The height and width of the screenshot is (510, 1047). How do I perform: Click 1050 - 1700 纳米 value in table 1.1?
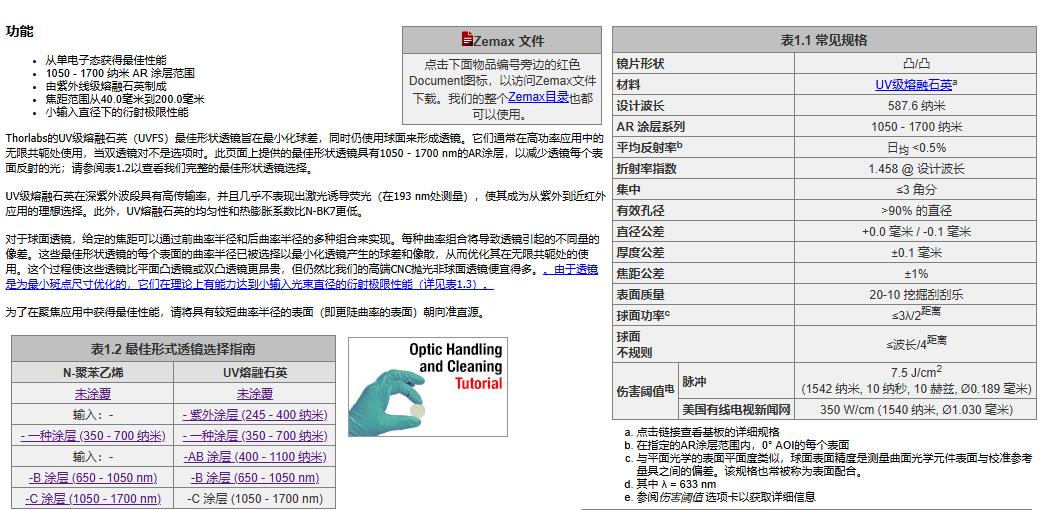[x=916, y=127]
